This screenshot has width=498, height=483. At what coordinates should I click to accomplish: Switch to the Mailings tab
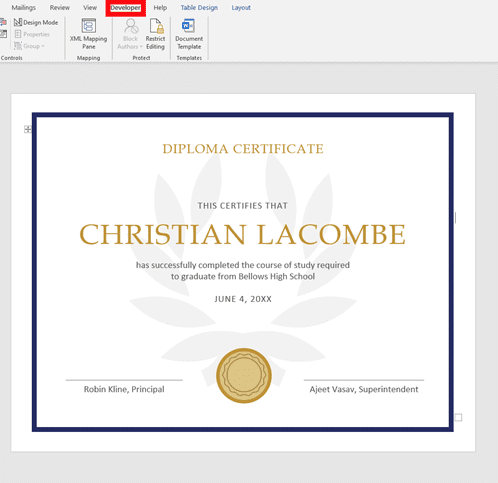point(24,7)
